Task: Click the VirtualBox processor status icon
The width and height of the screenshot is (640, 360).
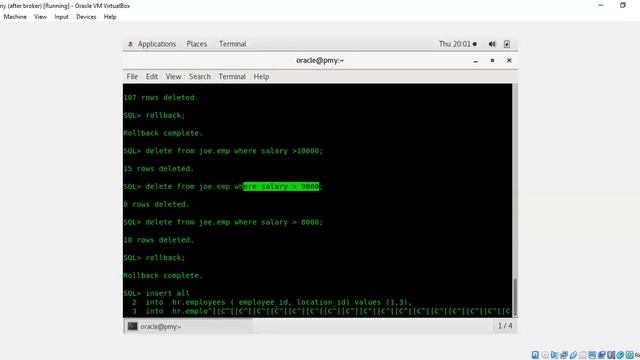Action: pos(611,355)
